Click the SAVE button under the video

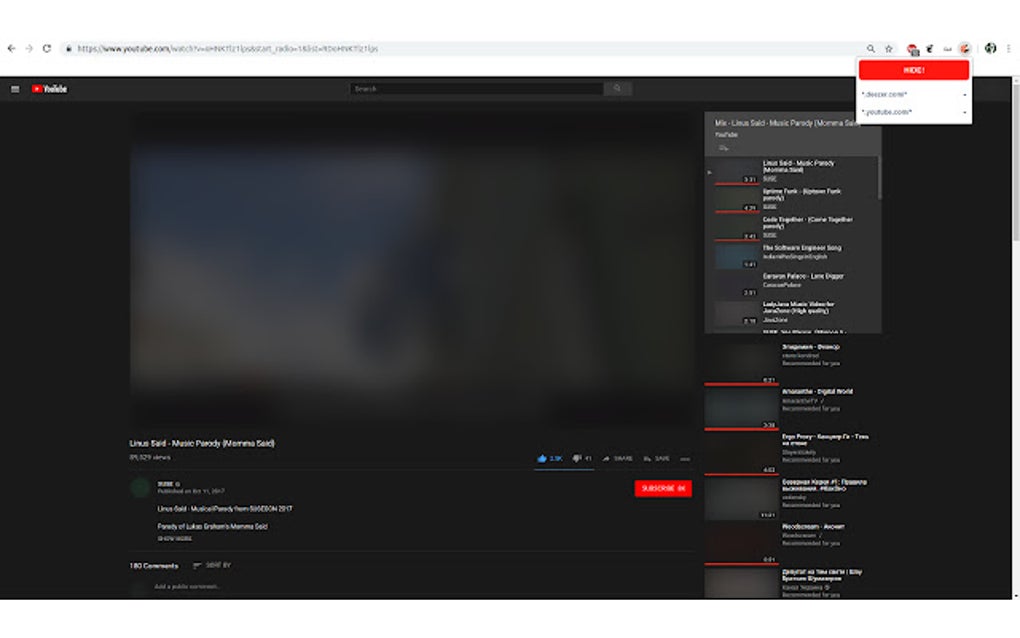point(656,459)
